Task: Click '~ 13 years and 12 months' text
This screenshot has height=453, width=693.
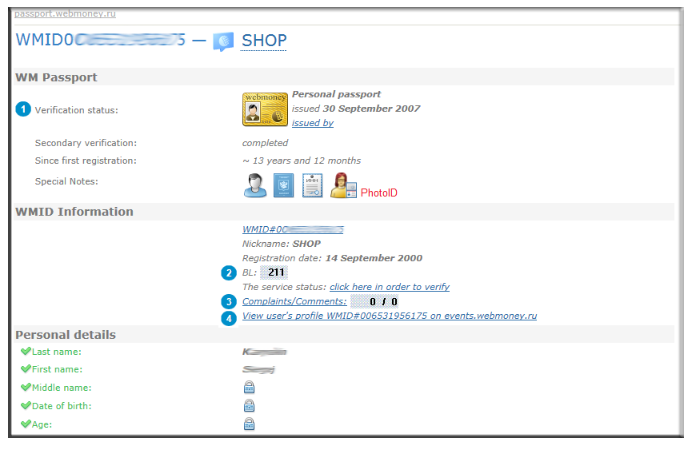Action: coord(301,161)
